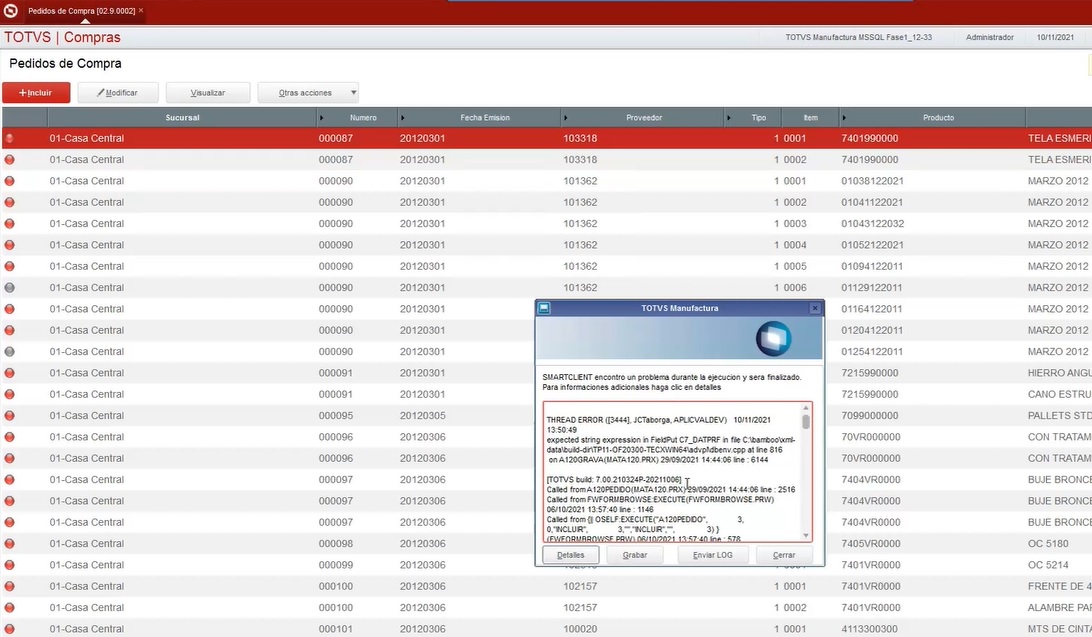Click the Item column header
This screenshot has width=1092, height=637.
coord(811,118)
